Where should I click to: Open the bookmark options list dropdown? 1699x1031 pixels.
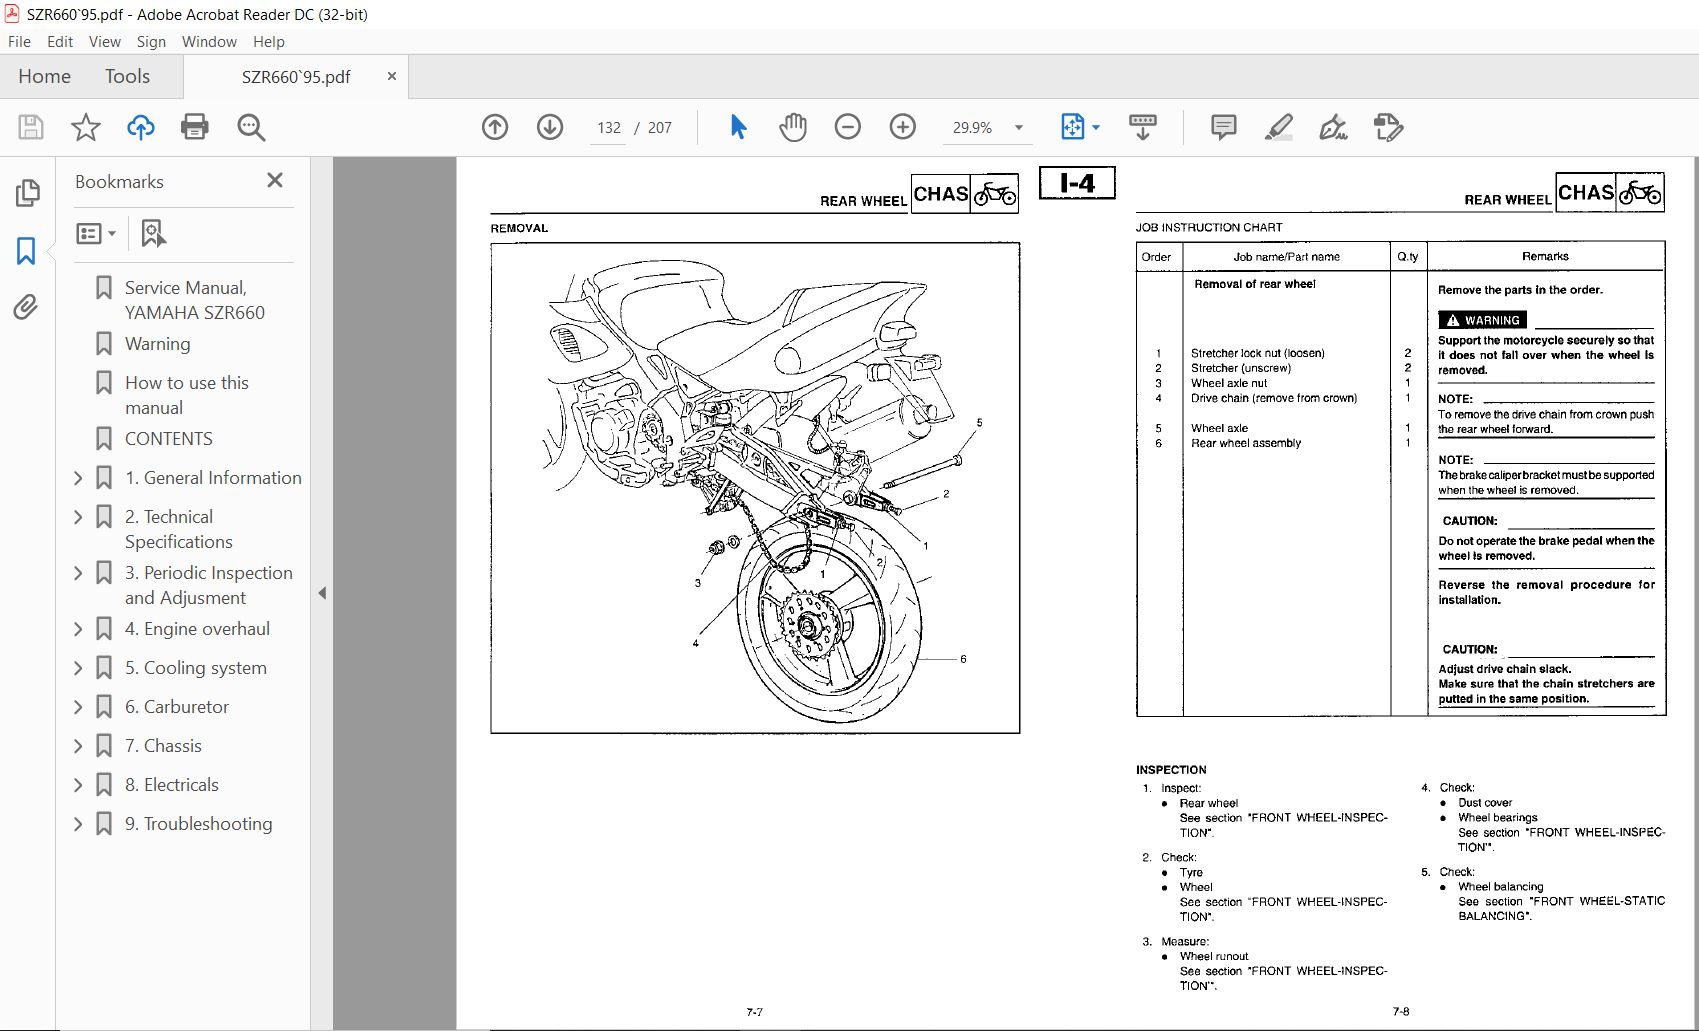click(x=96, y=233)
